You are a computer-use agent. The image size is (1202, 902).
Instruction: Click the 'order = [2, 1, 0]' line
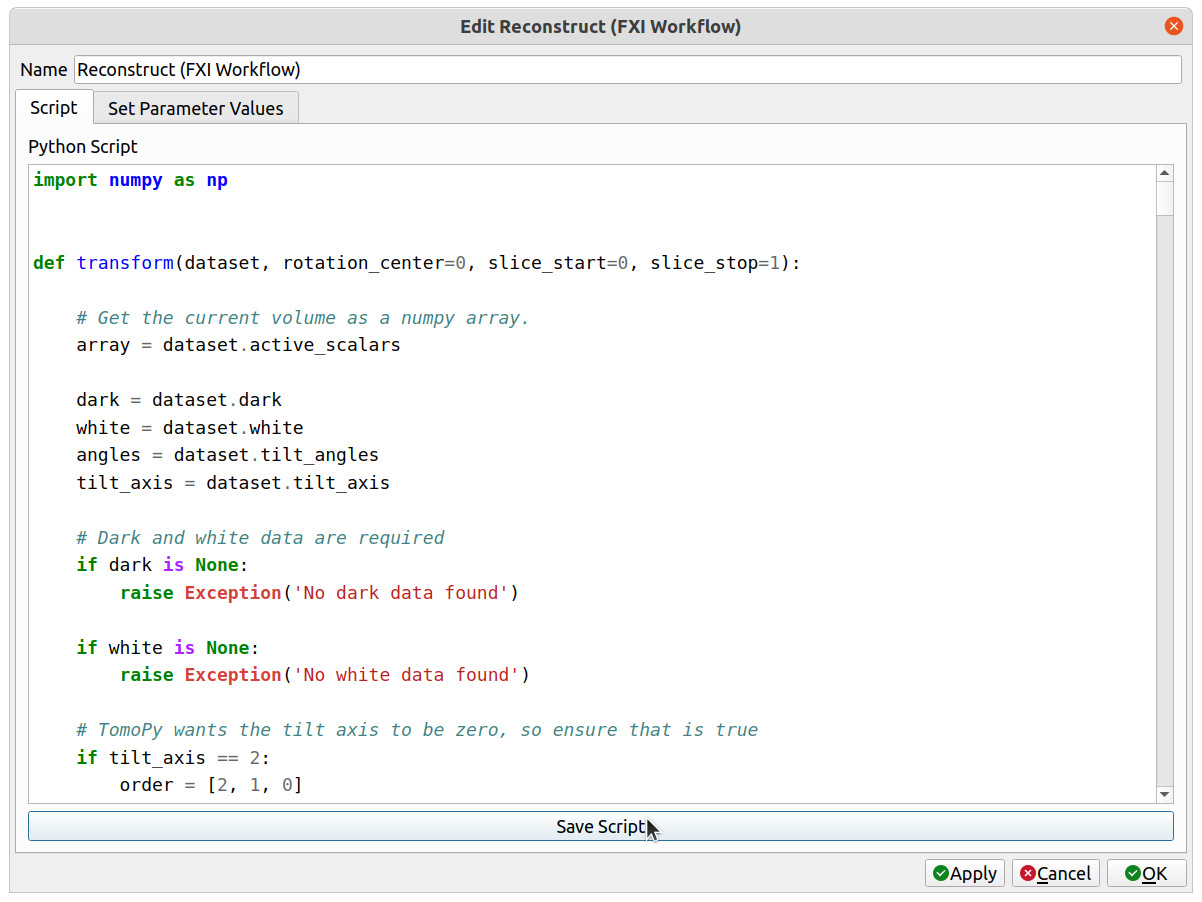pyautogui.click(x=210, y=785)
